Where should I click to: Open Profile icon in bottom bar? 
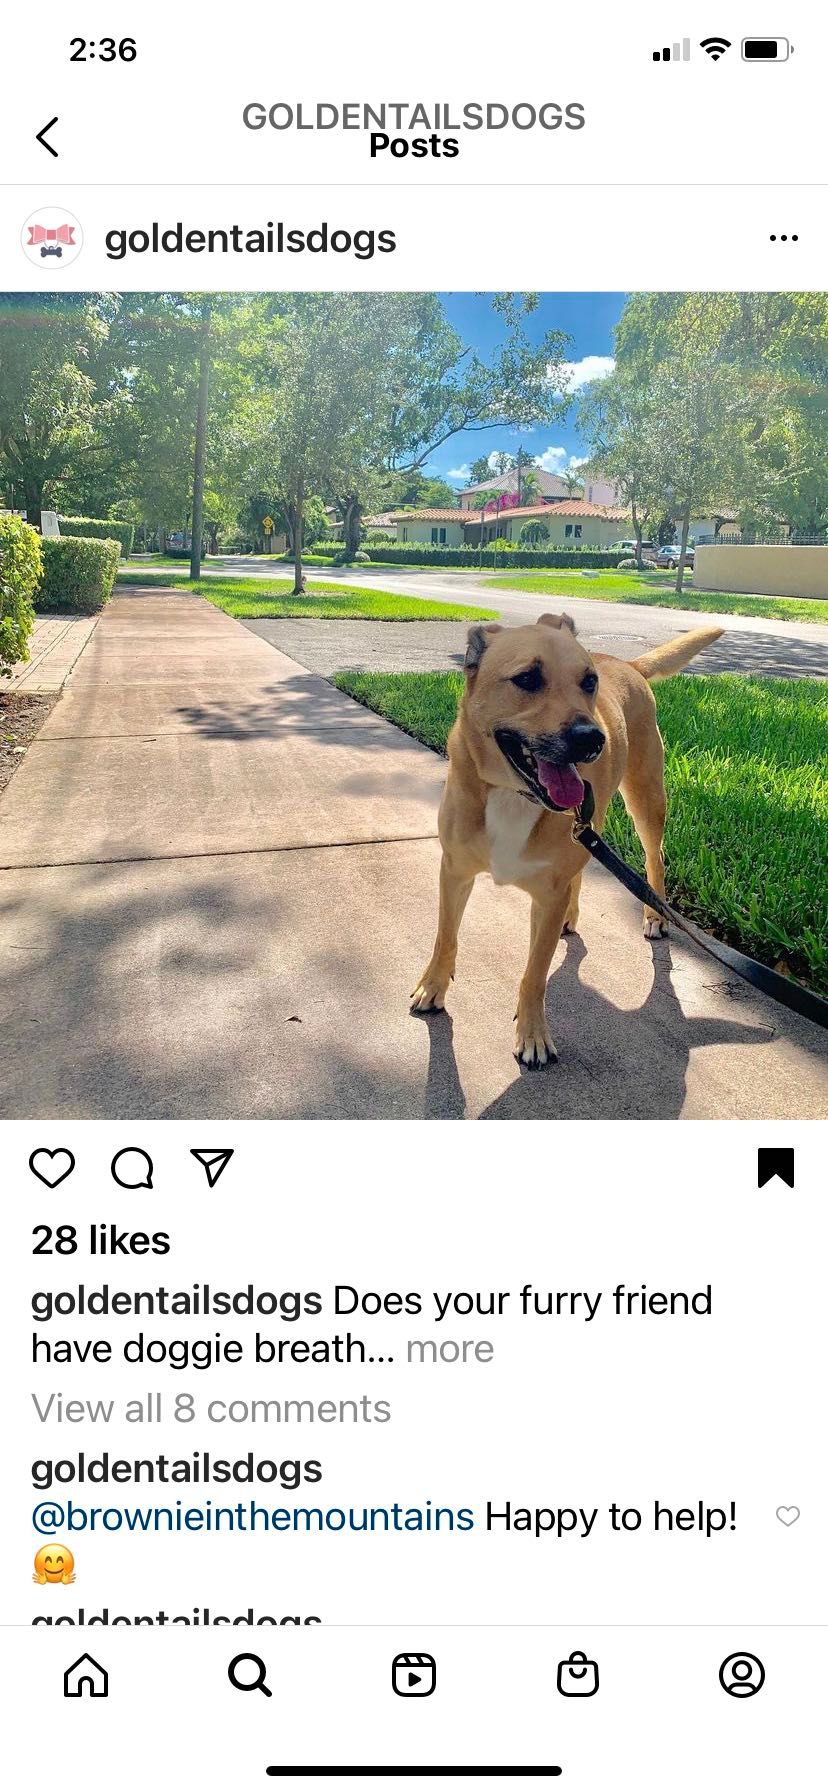(742, 1675)
